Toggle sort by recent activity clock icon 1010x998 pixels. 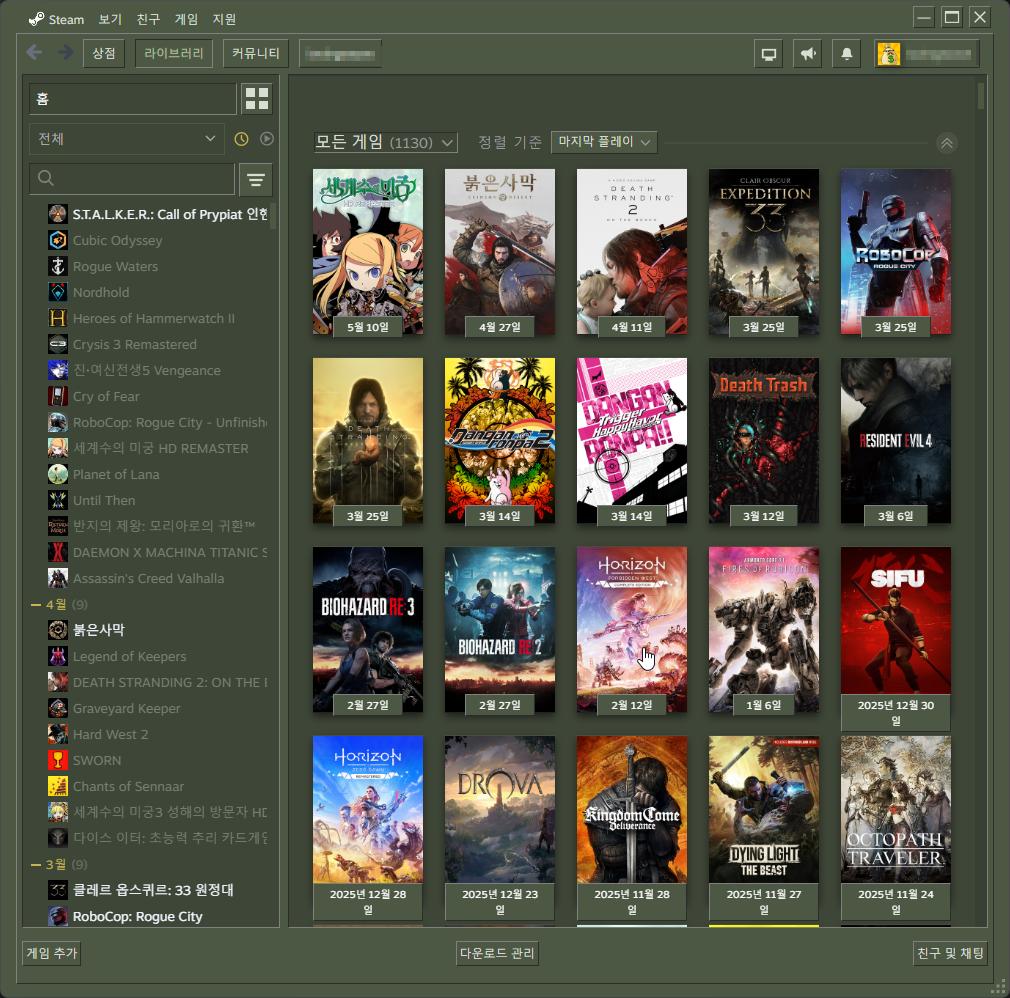click(241, 139)
